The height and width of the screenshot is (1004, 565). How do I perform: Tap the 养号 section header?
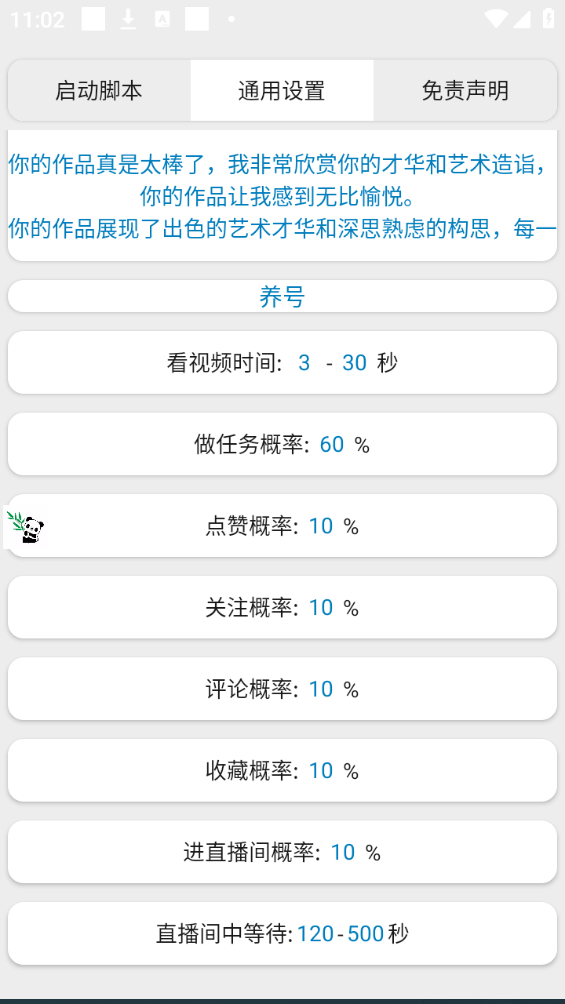[282, 296]
